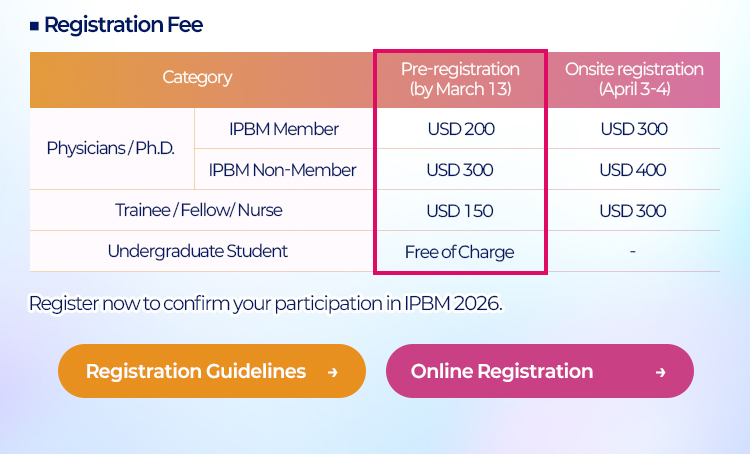Click the Onsite registration (April 3-4) header
Screen dimensions: 750x454
click(634, 79)
